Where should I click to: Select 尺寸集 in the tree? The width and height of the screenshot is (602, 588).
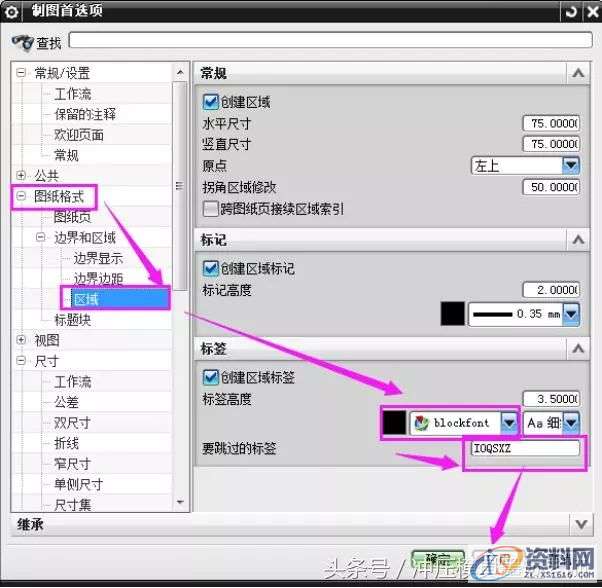[x=73, y=505]
